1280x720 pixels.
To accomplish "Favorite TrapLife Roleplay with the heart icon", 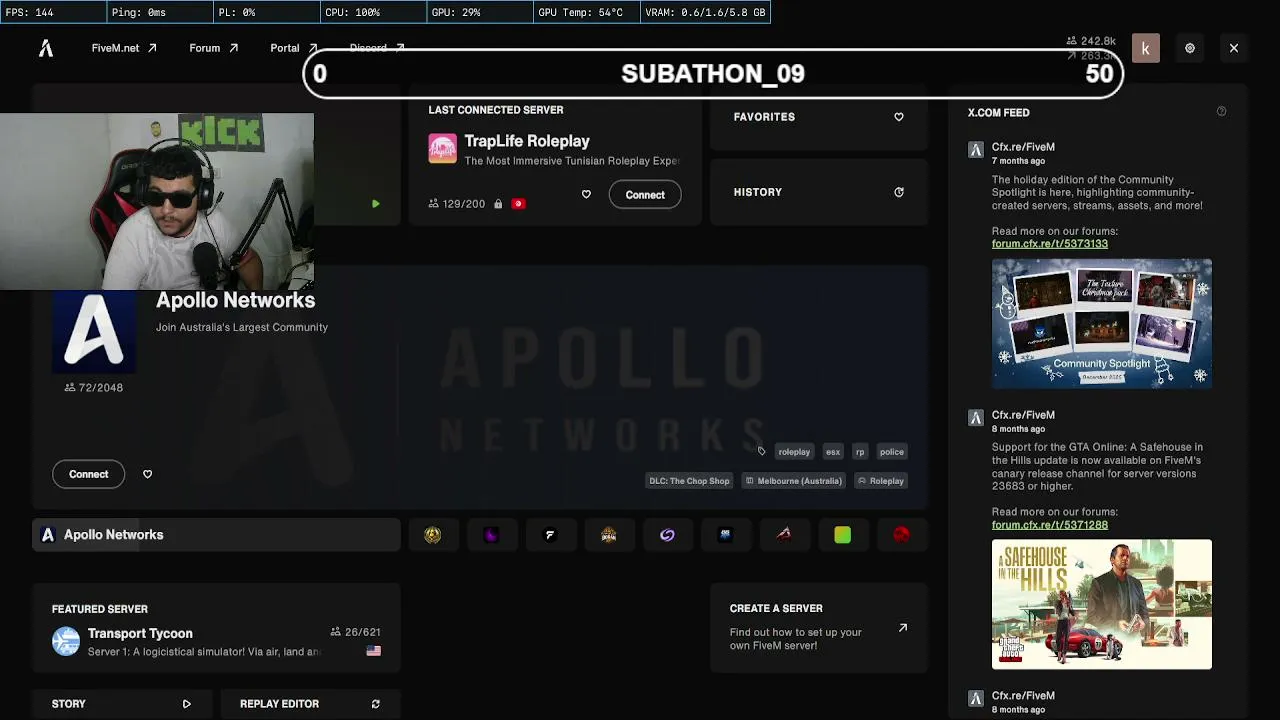I will click(586, 195).
